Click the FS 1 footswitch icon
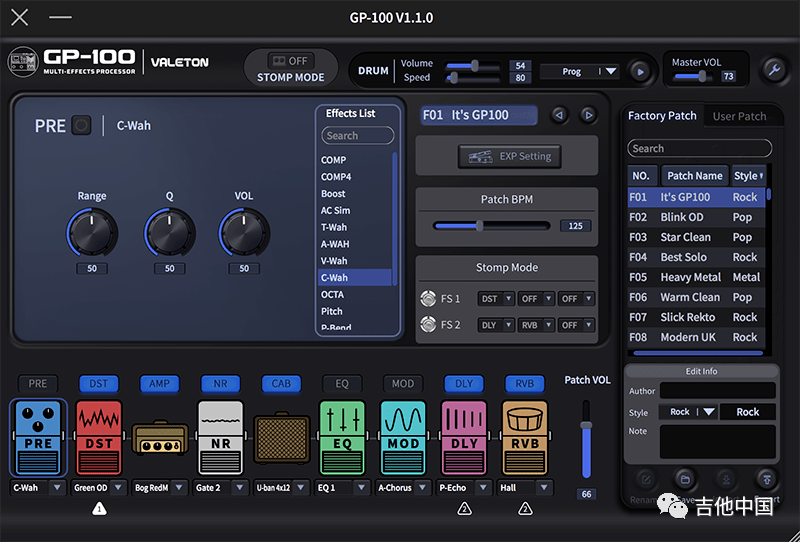 click(x=428, y=299)
